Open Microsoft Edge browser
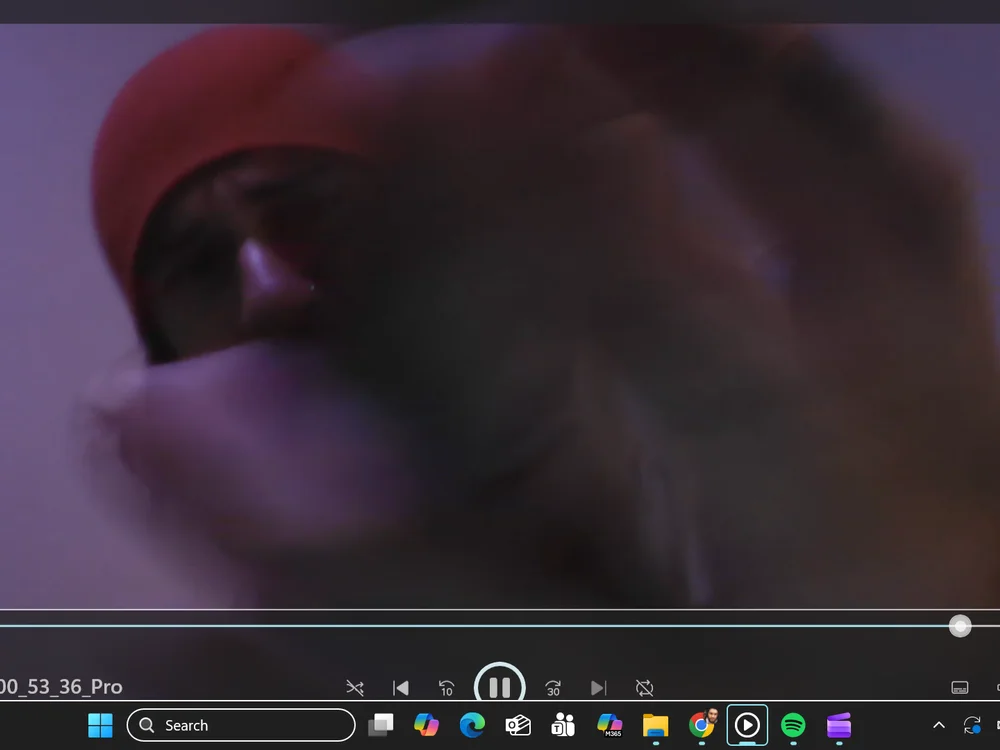 point(472,725)
